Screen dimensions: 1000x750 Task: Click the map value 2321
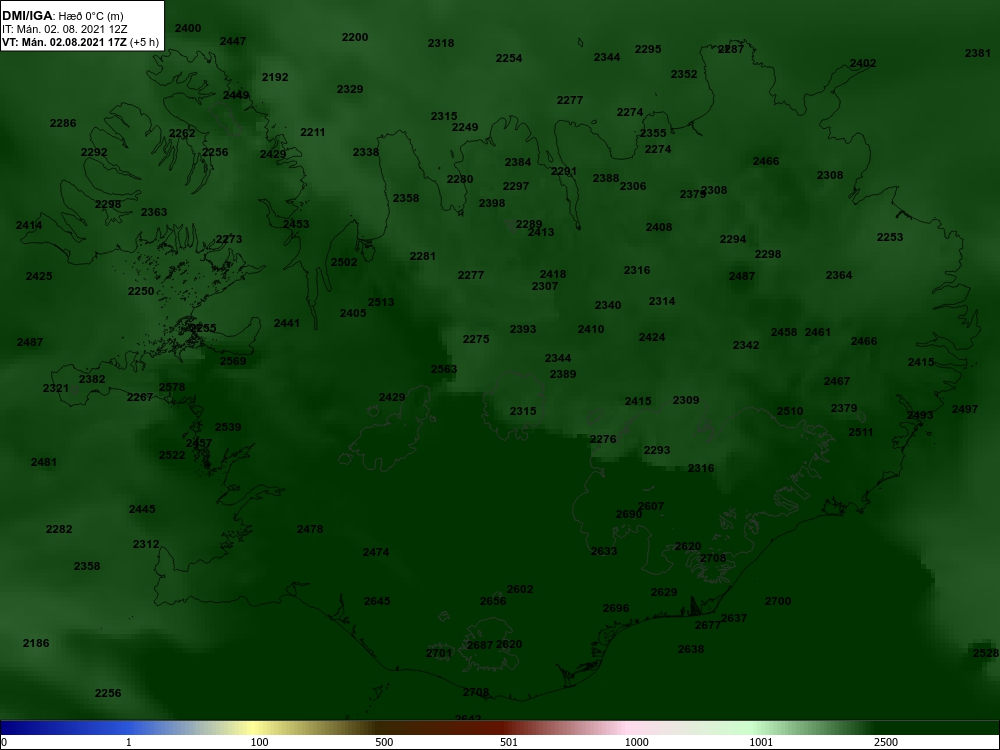point(56,388)
